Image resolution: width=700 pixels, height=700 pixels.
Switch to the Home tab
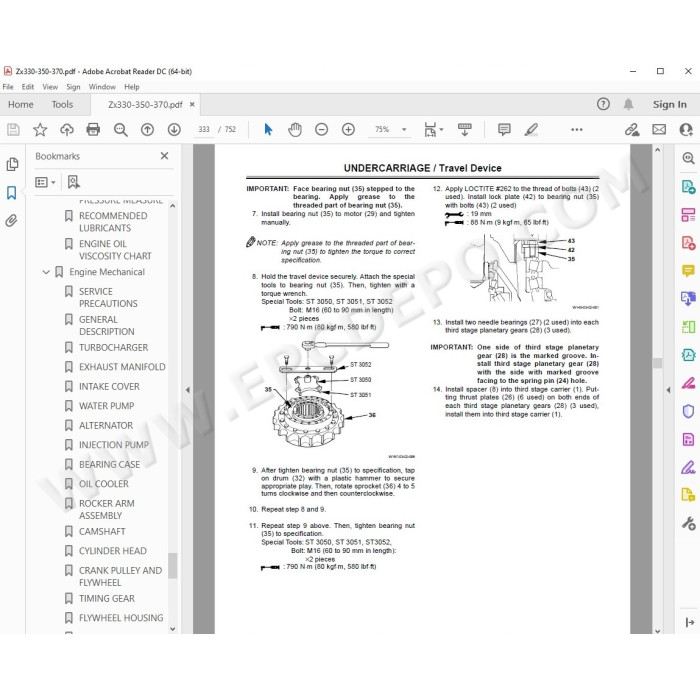pos(21,104)
